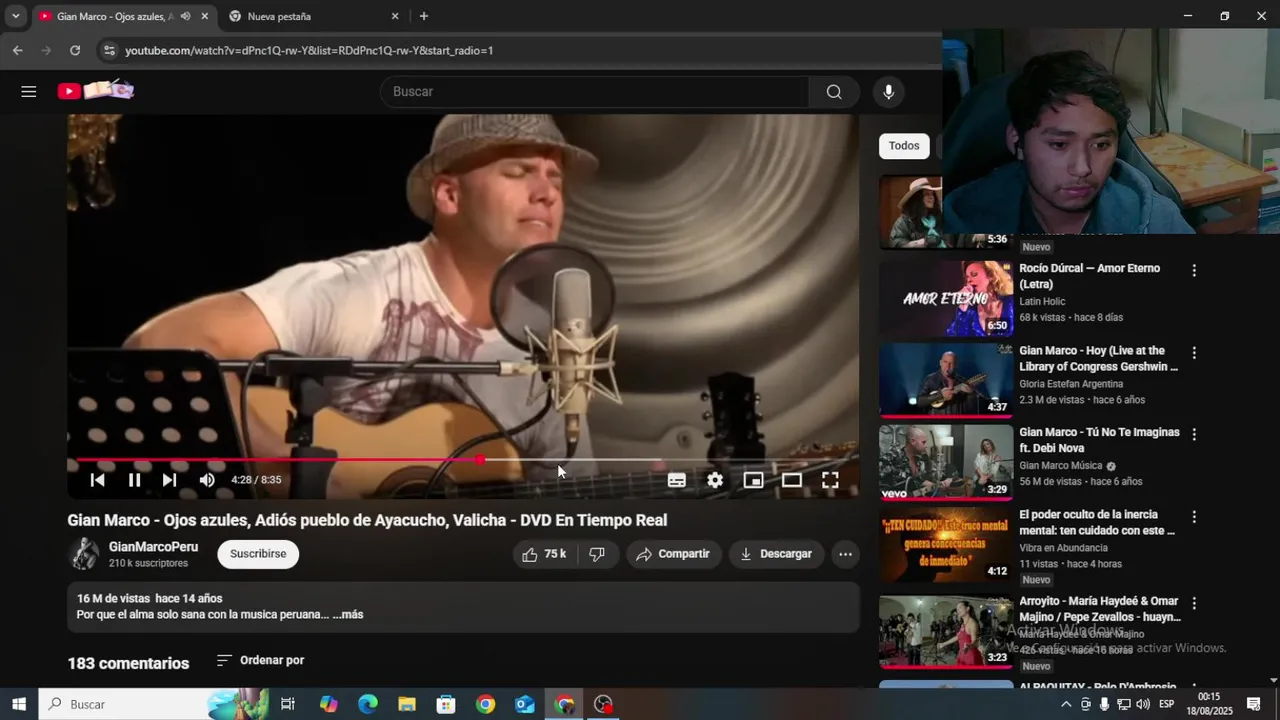The height and width of the screenshot is (720, 1280).
Task: Open Tú No Te Imaginas thumbnail
Action: (x=946, y=463)
